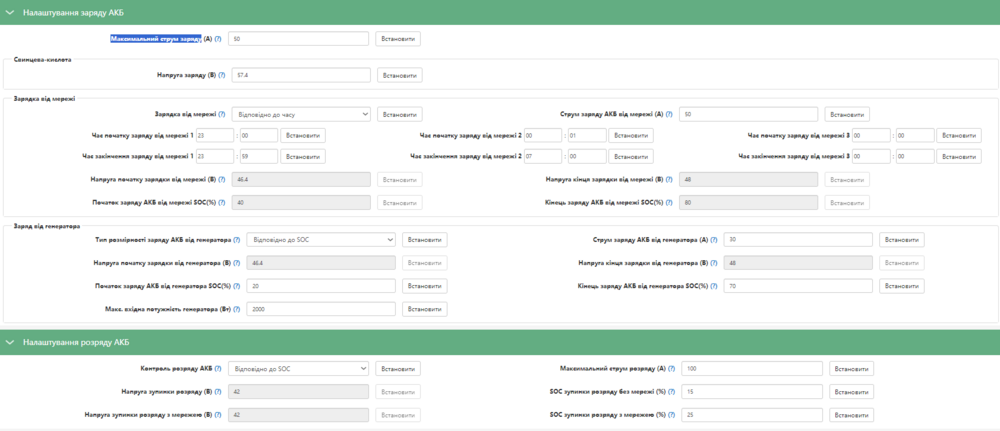
Task: Open help tooltip for Зарядка від мережі
Action: click(222, 114)
